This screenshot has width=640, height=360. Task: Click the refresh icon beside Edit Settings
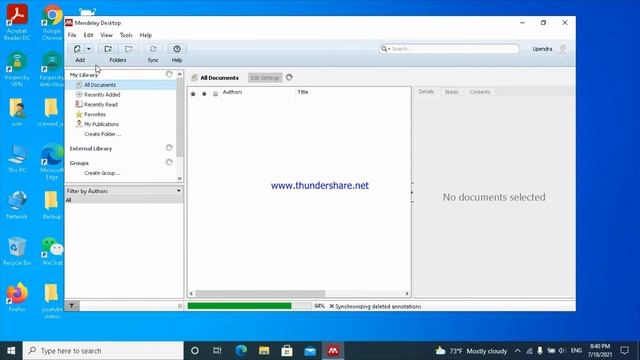coord(289,78)
